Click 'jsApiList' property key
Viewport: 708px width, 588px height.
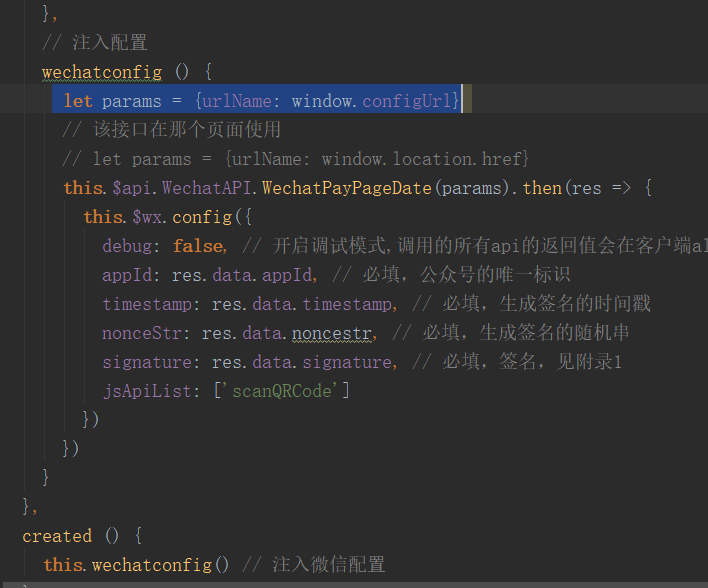click(147, 391)
